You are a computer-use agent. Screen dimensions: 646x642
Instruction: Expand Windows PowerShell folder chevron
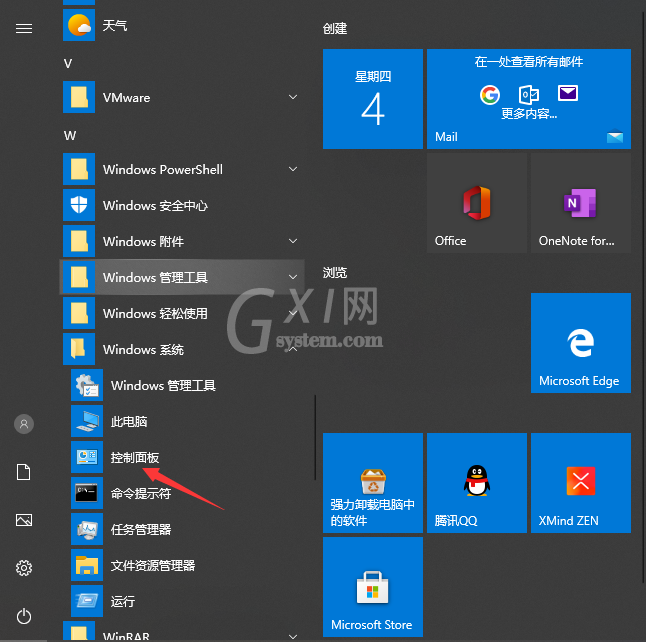pos(293,169)
